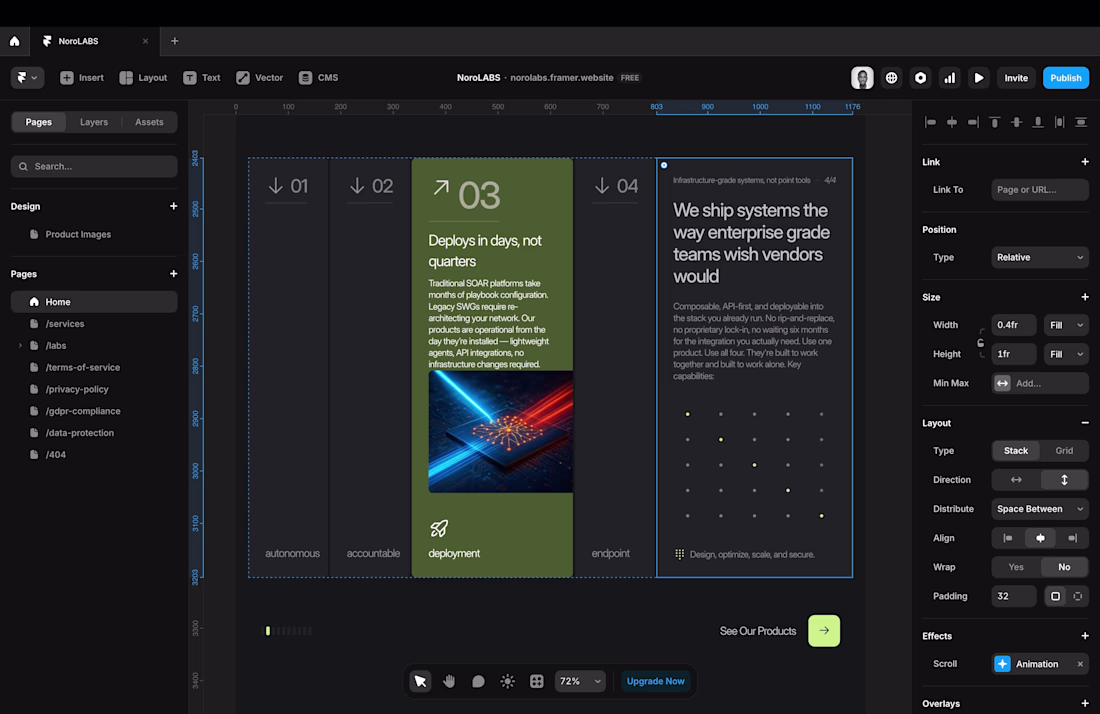Click the Width value field
This screenshot has height=714, width=1100.
point(1014,325)
